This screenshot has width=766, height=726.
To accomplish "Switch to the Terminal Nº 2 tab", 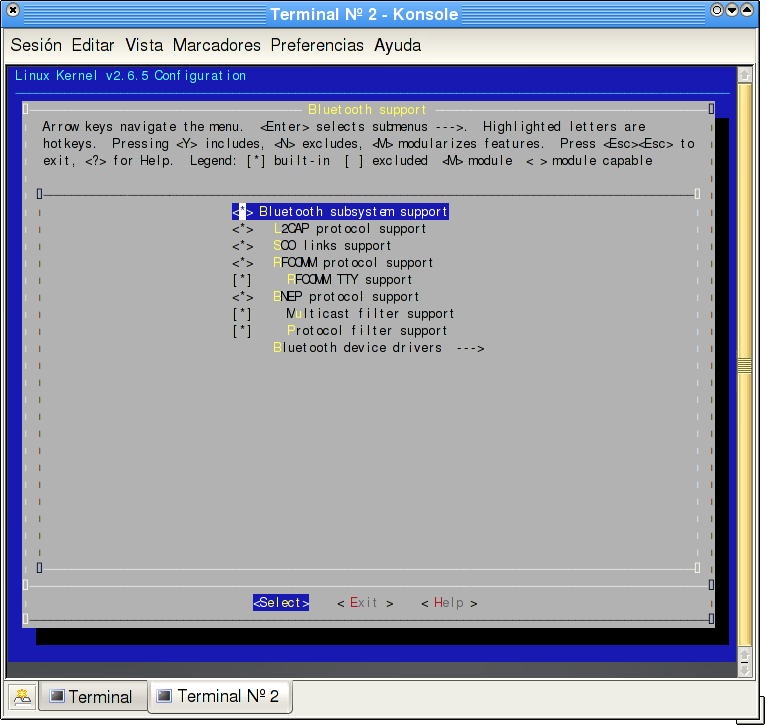I will tap(220, 696).
